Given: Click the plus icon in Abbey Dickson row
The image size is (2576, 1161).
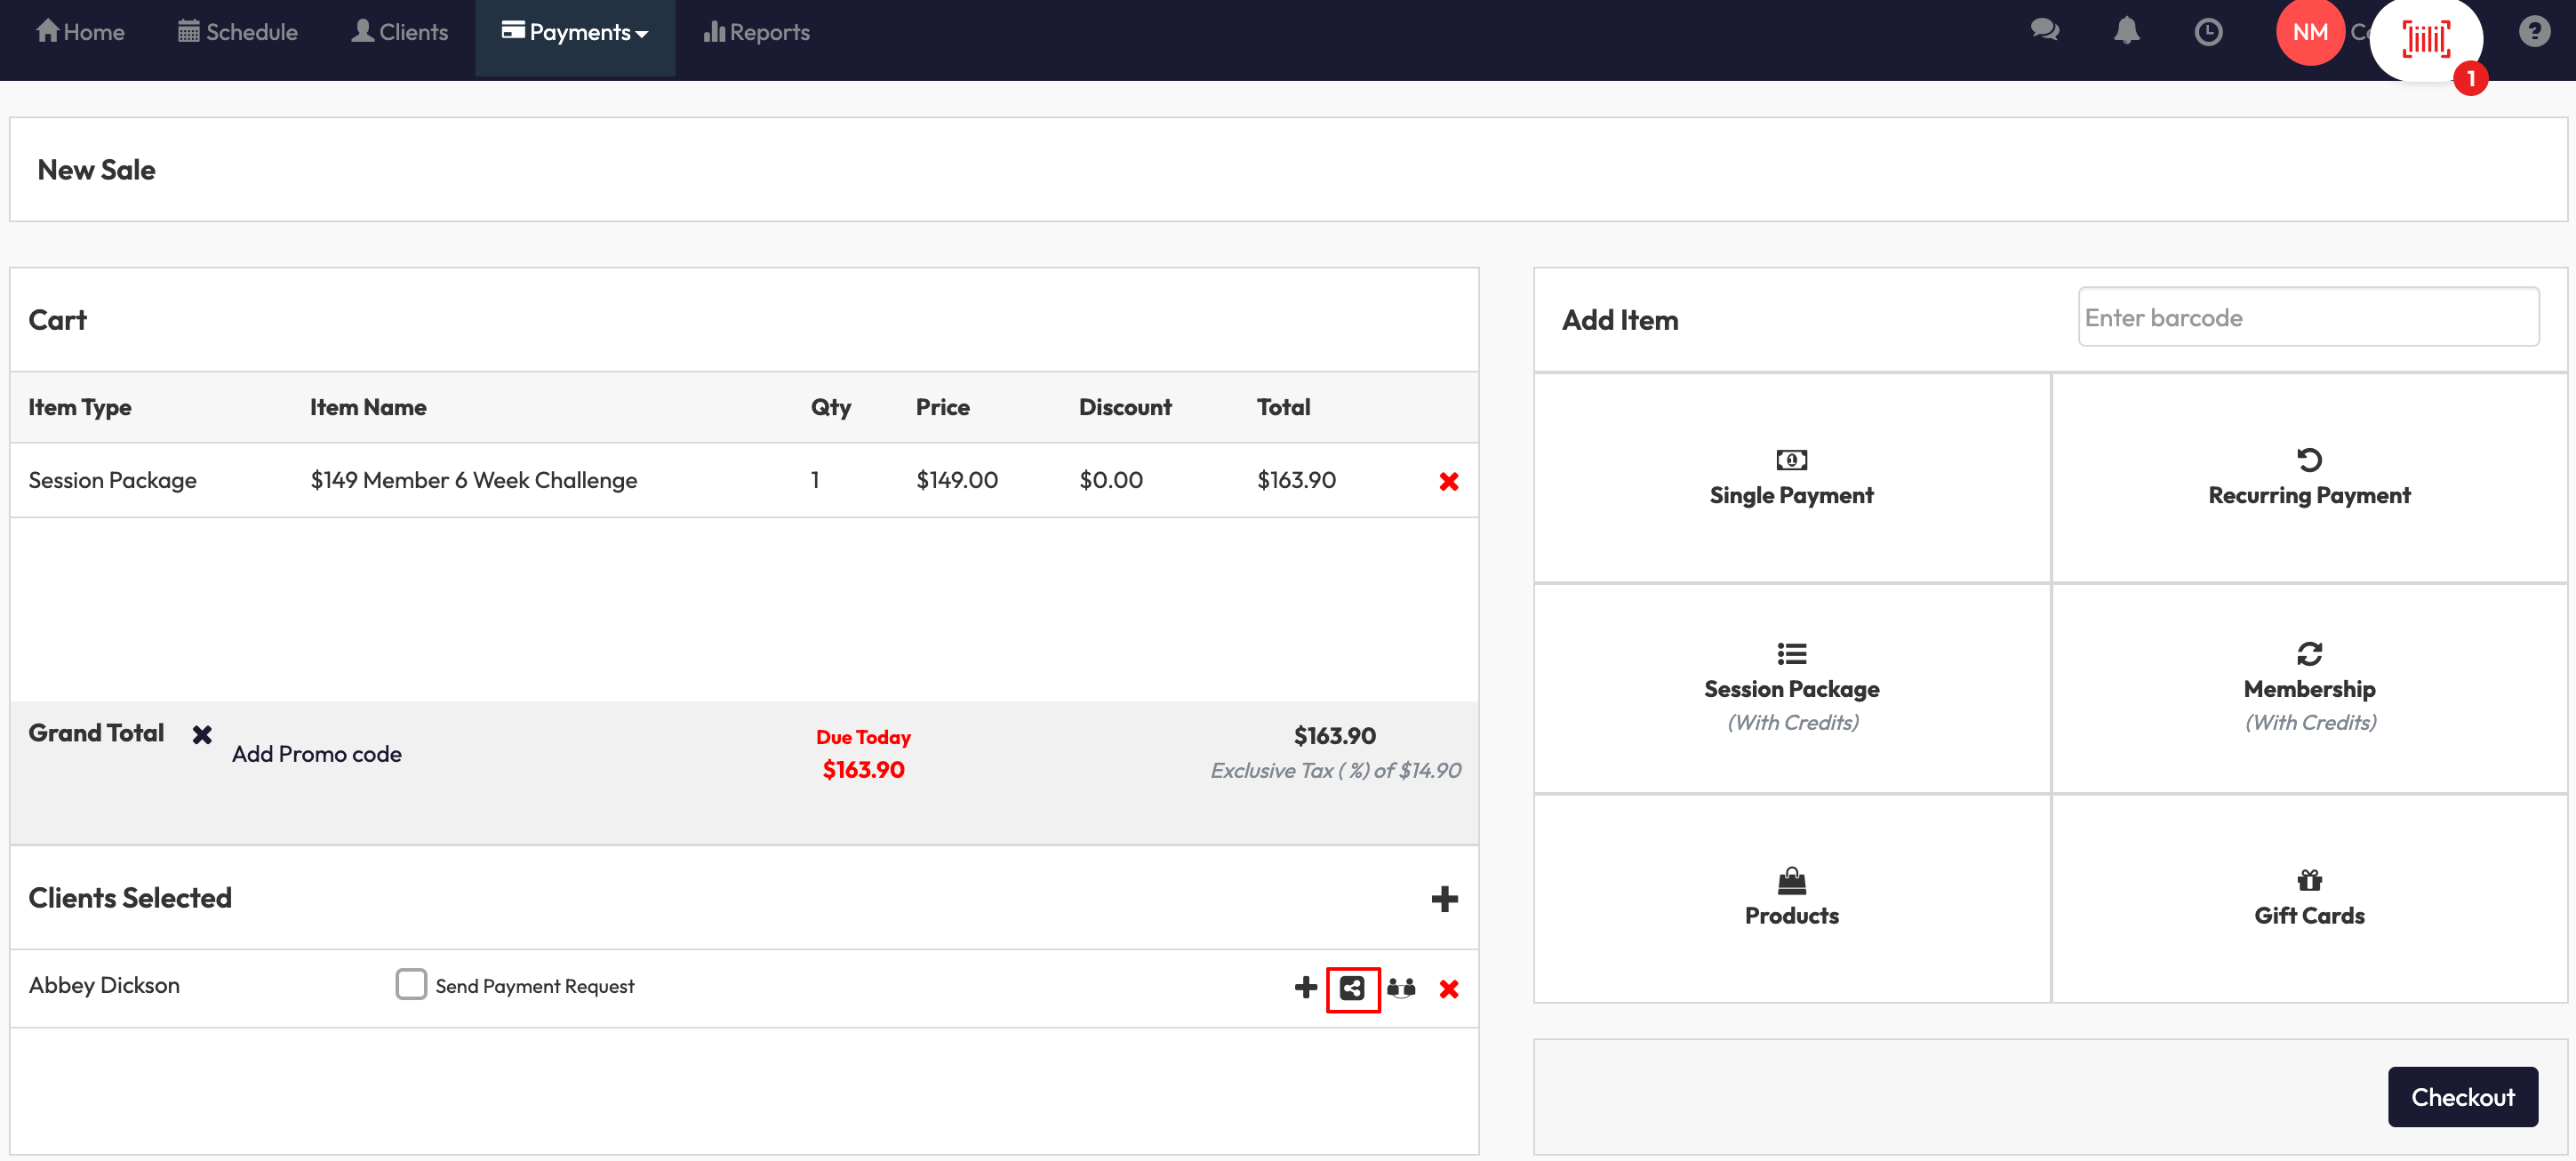Looking at the screenshot, I should 1305,988.
